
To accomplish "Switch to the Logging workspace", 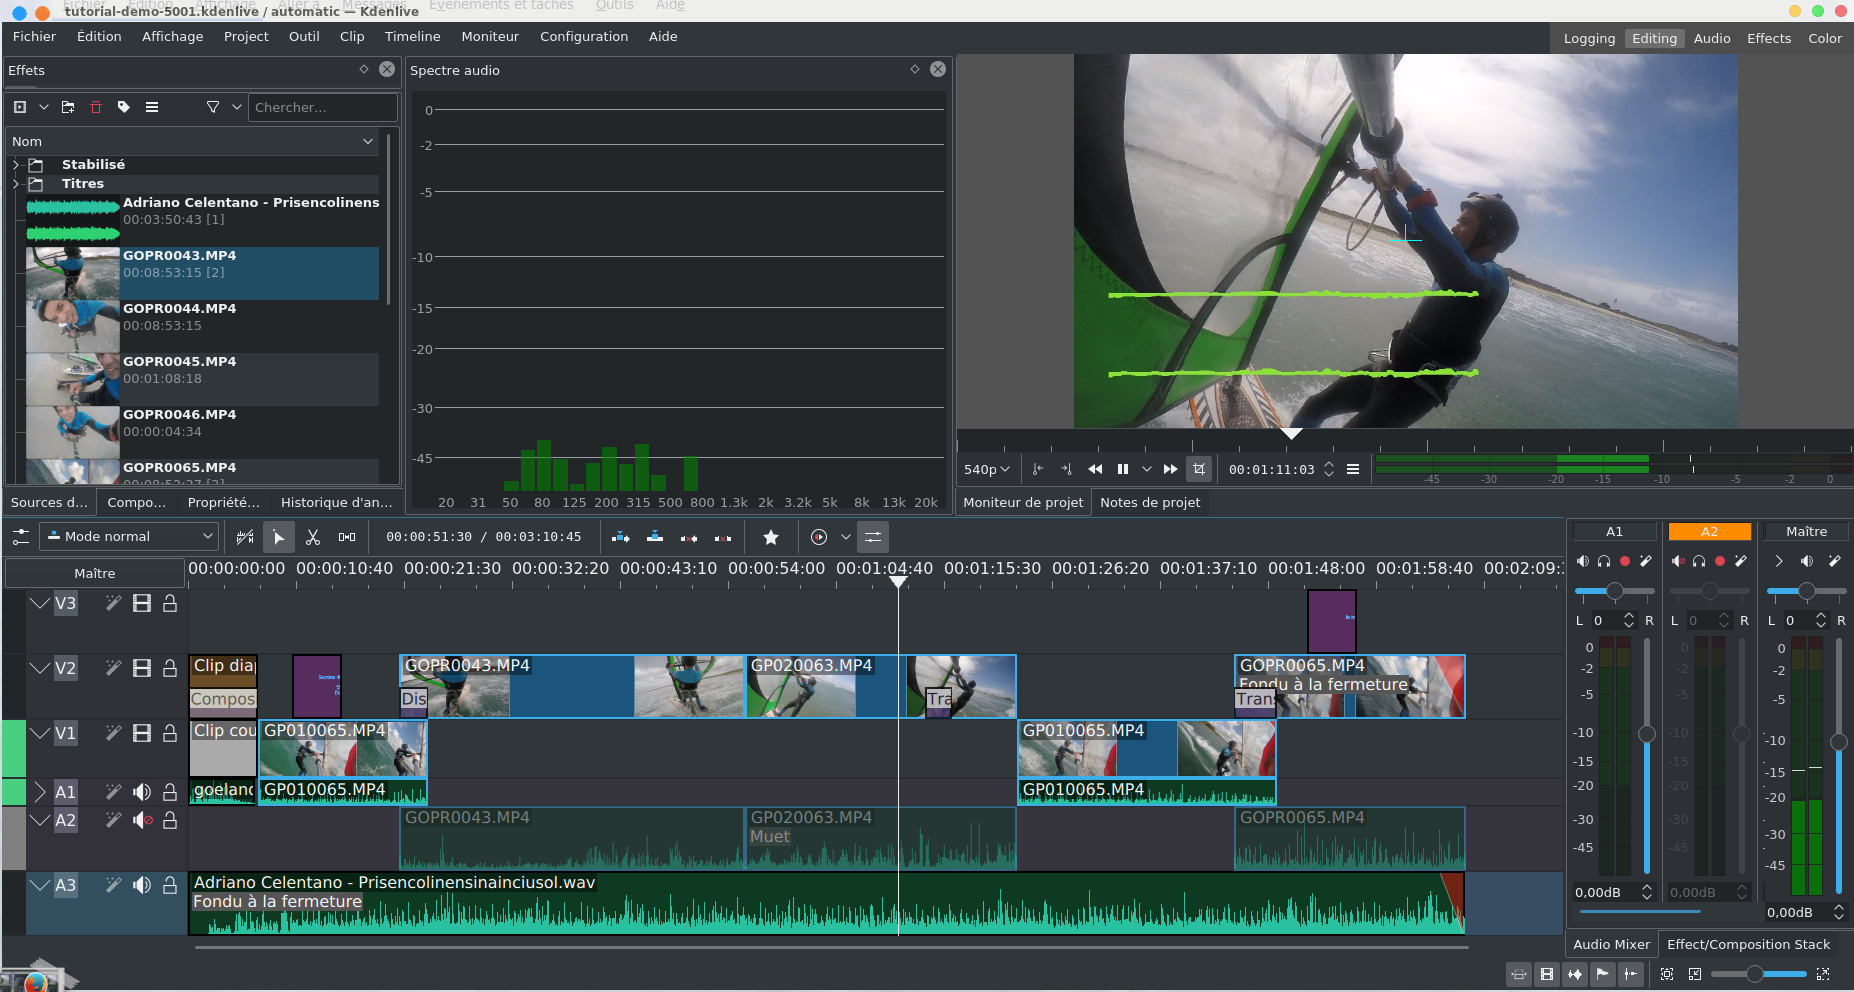I will click(x=1590, y=39).
